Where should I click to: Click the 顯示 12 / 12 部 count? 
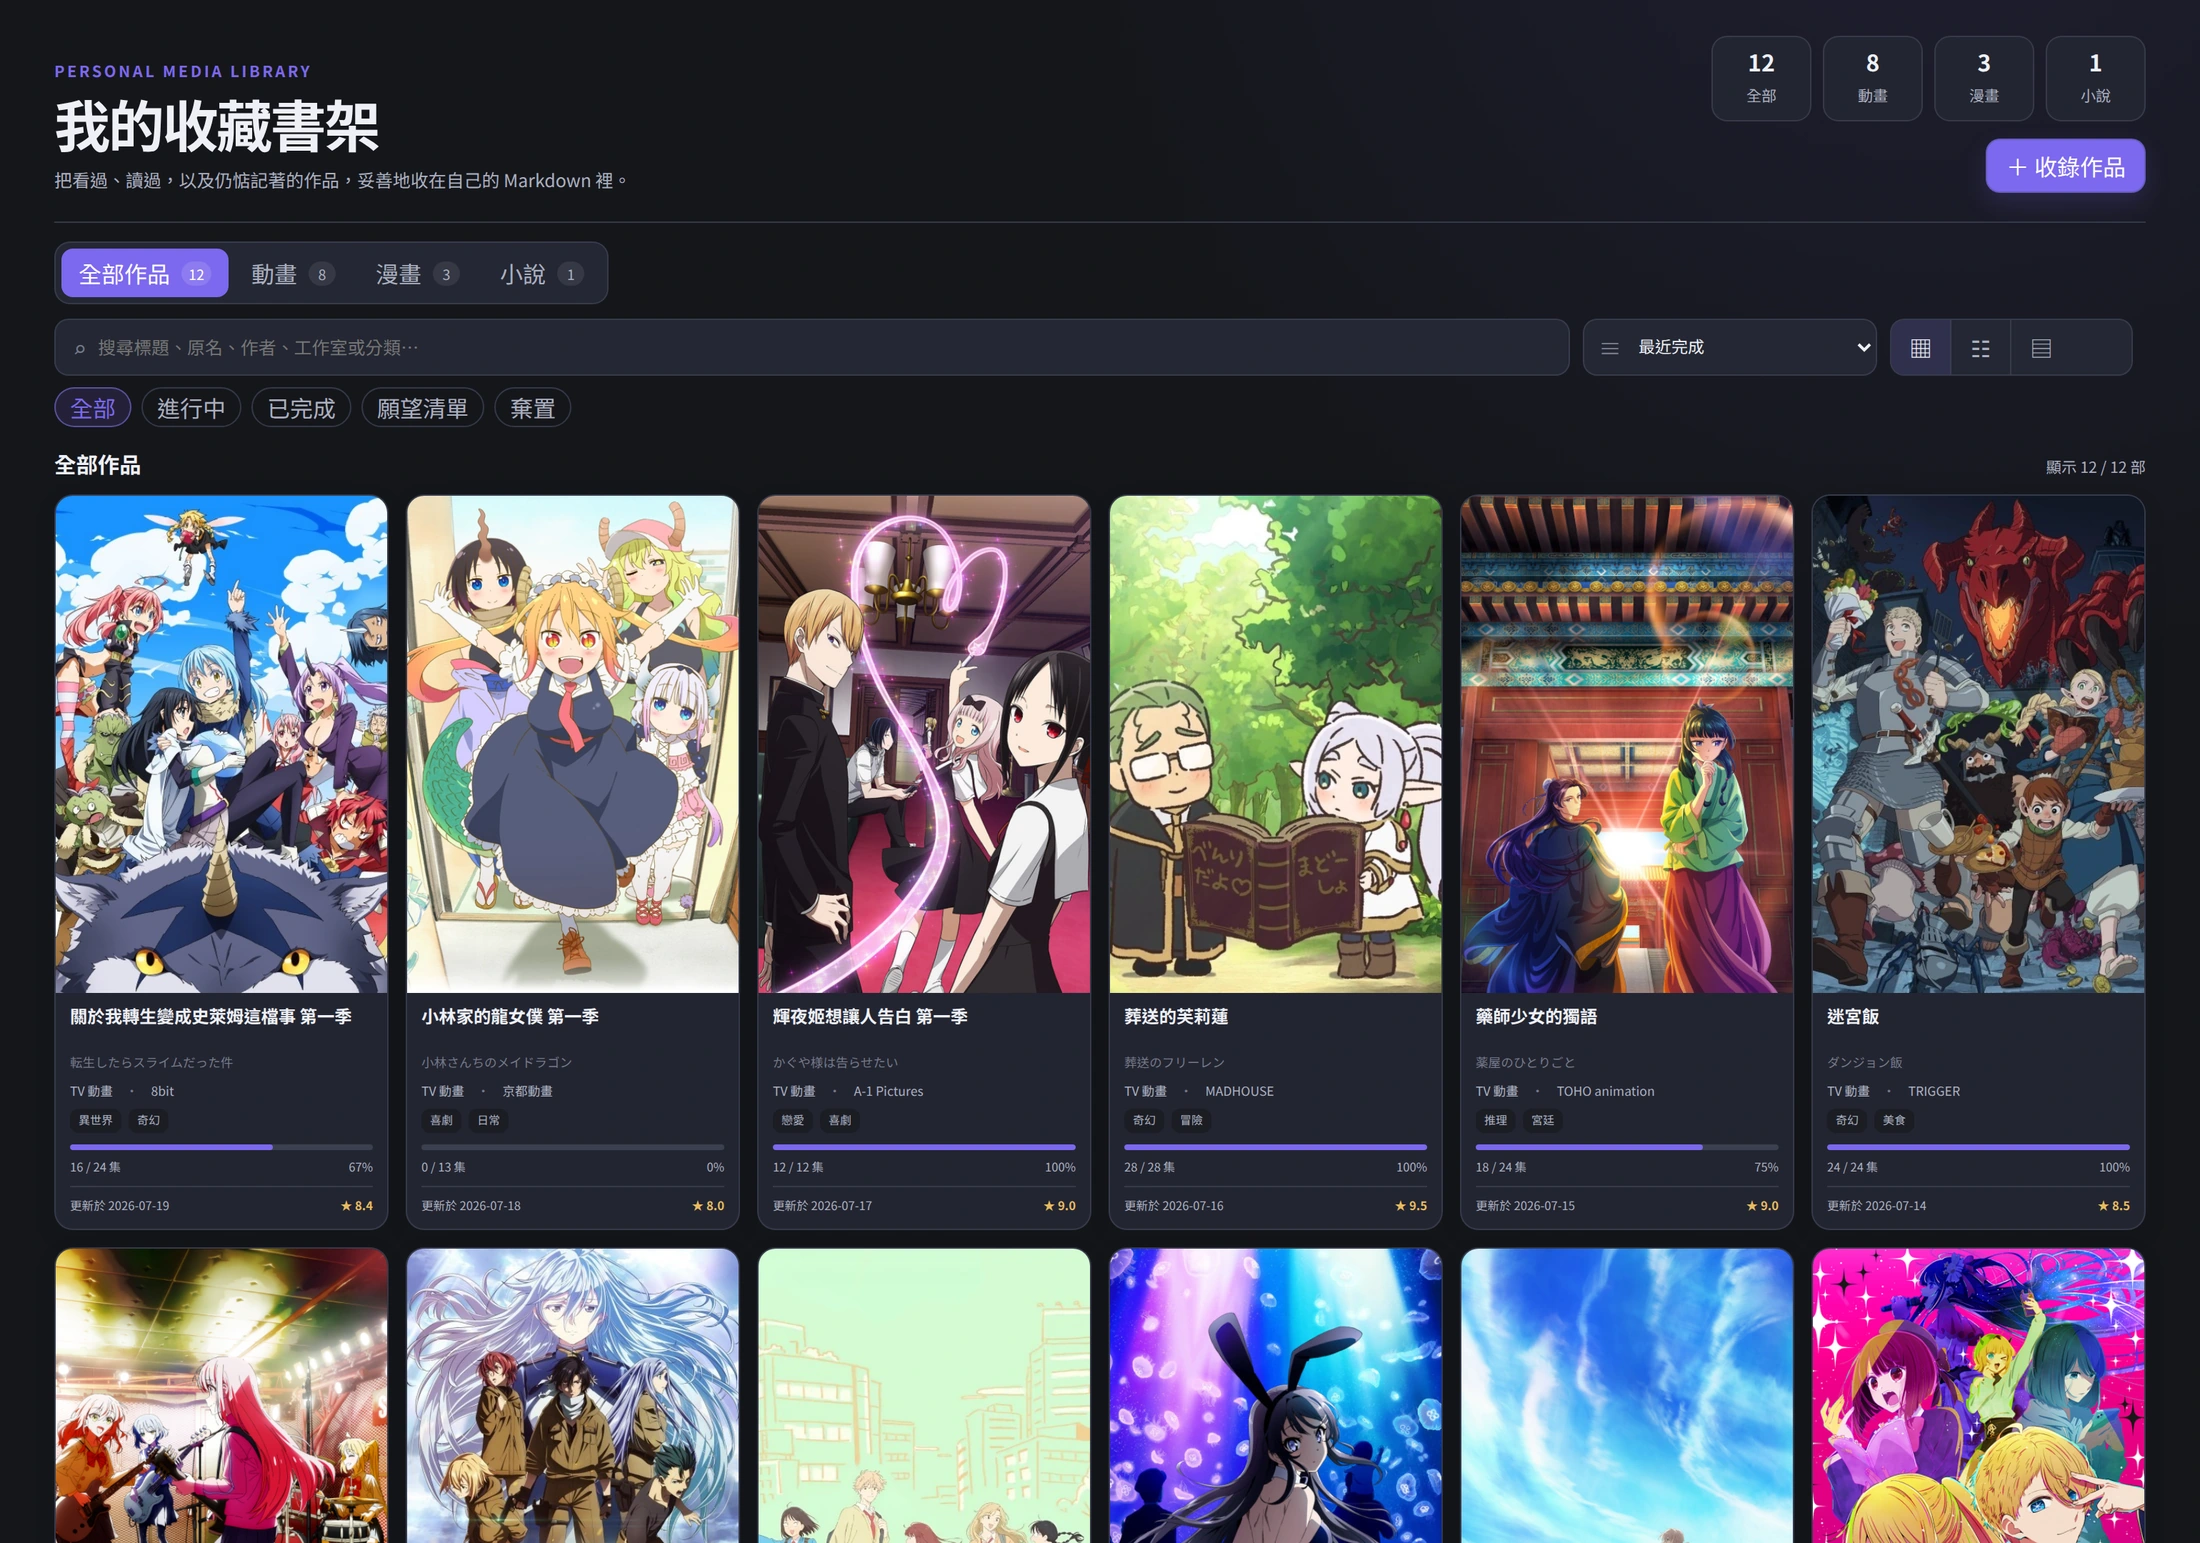coord(2095,467)
